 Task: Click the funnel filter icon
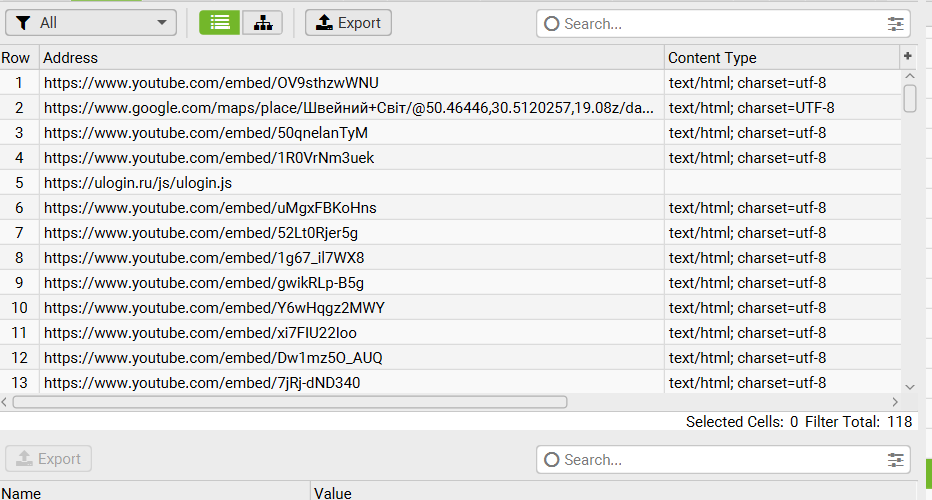(23, 23)
